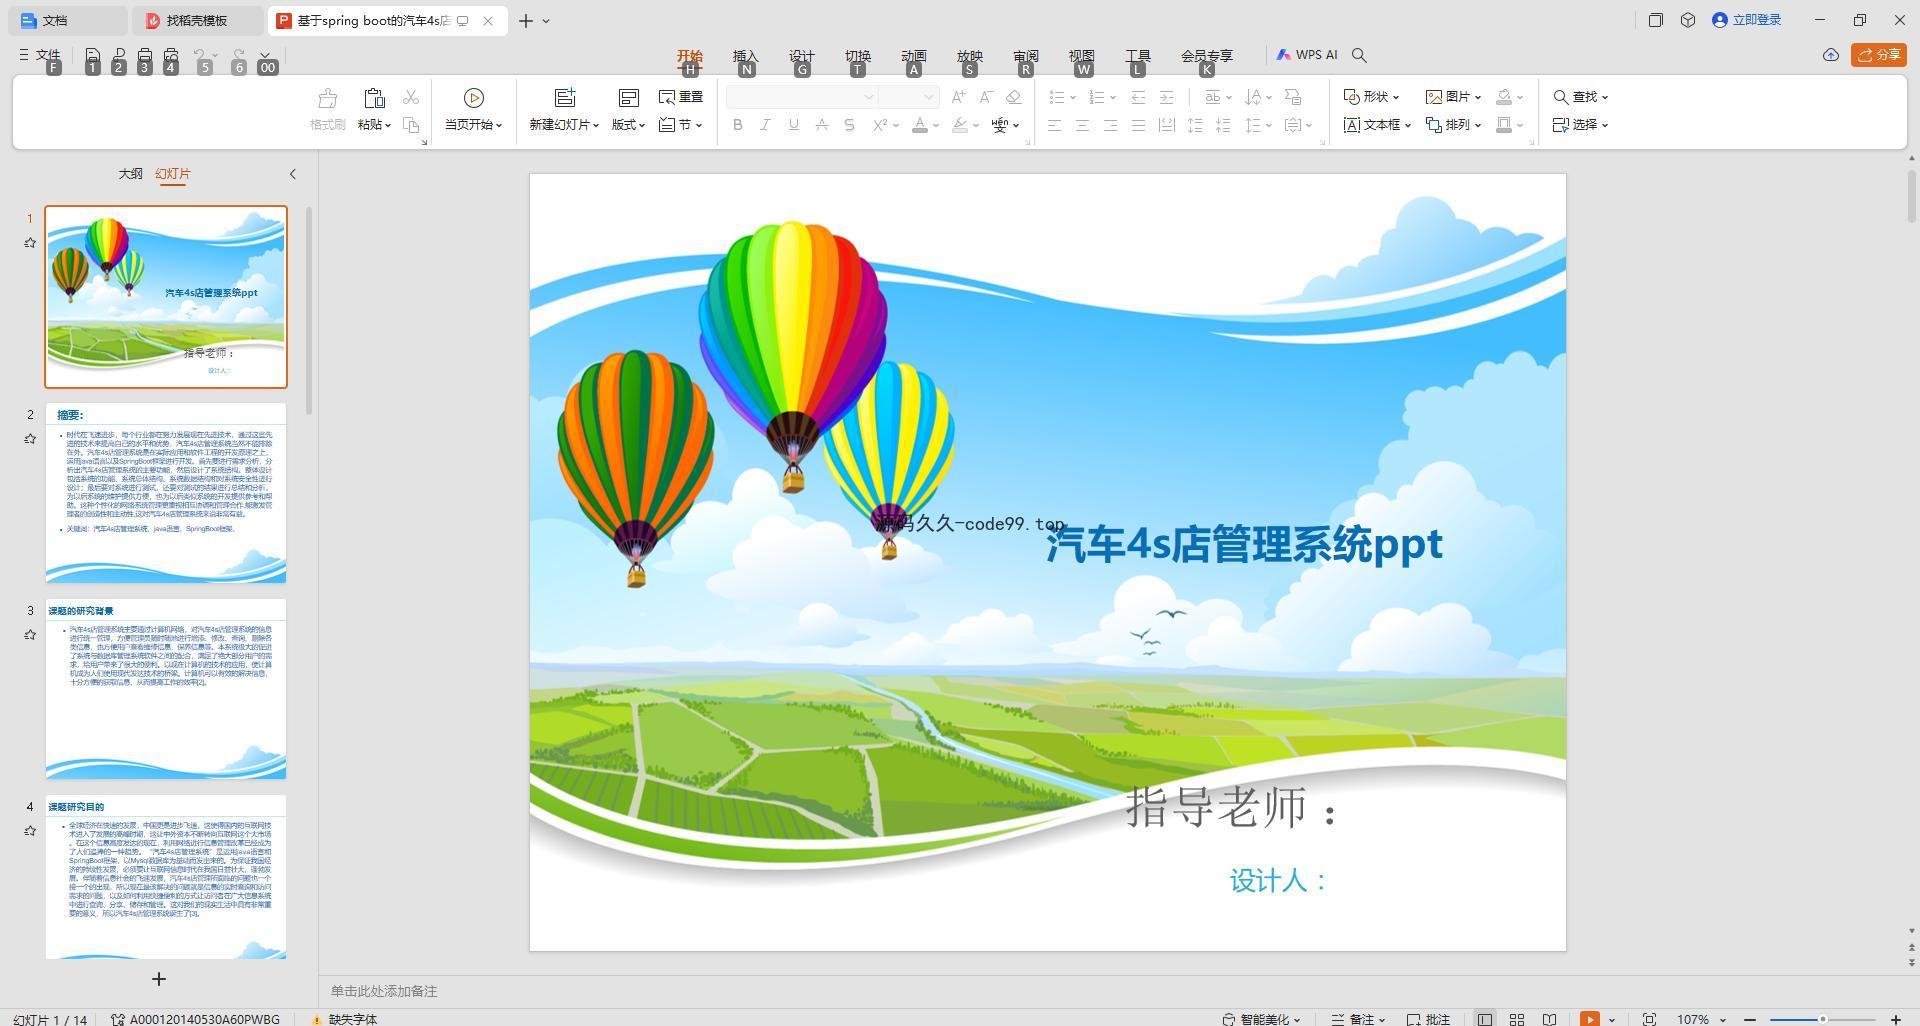
Task: Click the cloud upload icon beside Share
Action: point(1831,55)
